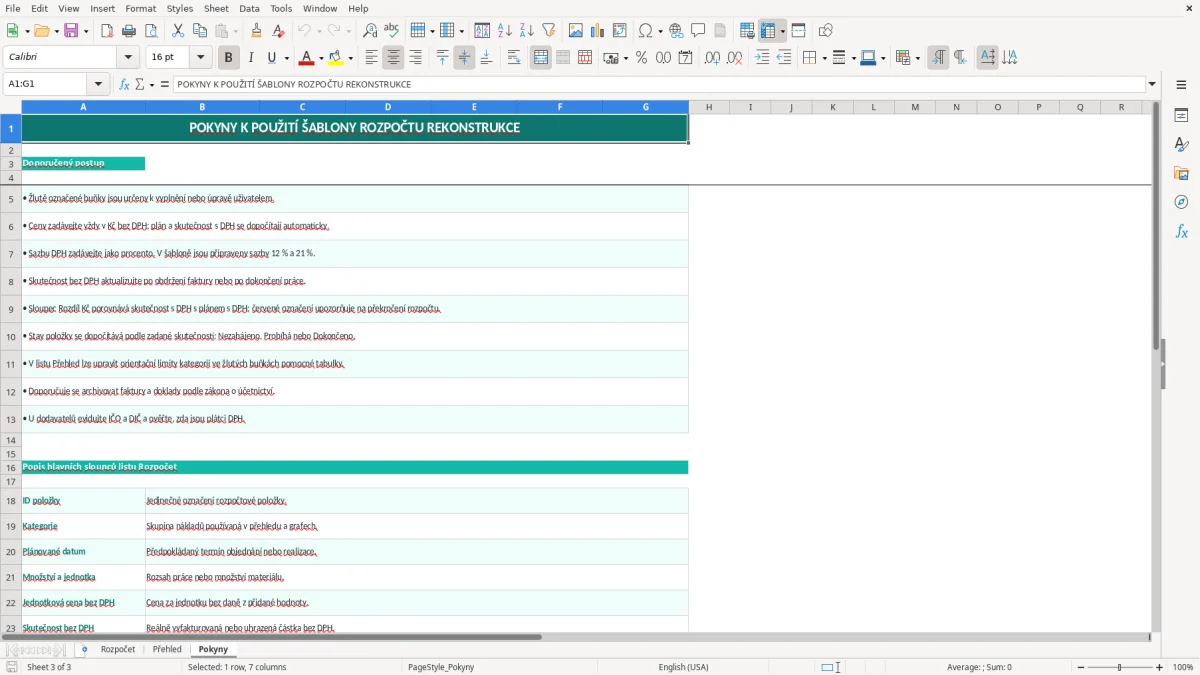
Task: Toggle Italic formatting
Action: 251,58
